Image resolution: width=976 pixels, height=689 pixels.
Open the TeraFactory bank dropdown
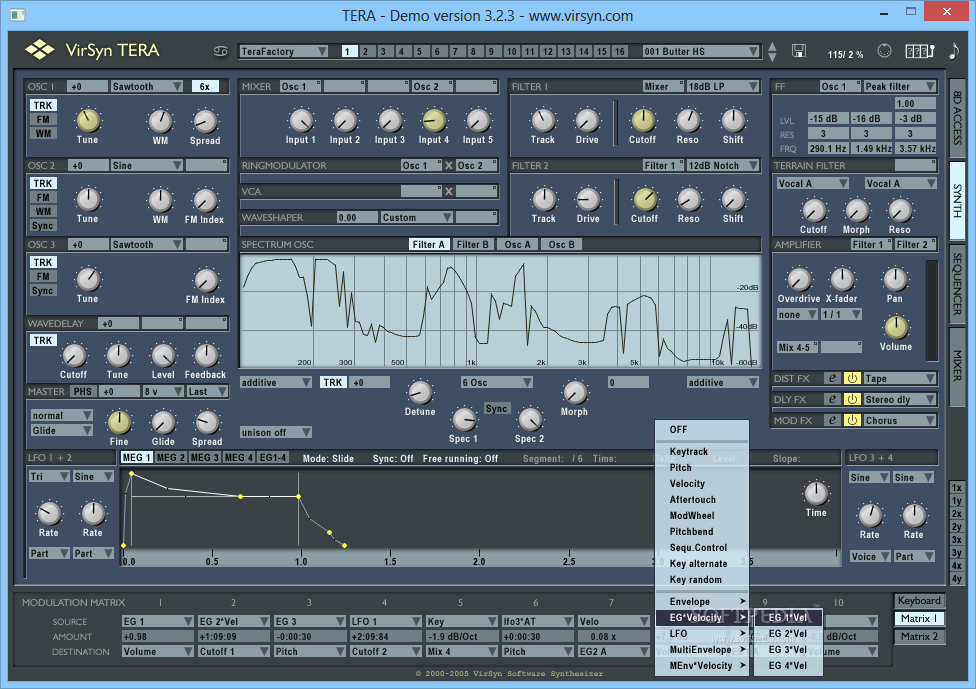pos(283,52)
